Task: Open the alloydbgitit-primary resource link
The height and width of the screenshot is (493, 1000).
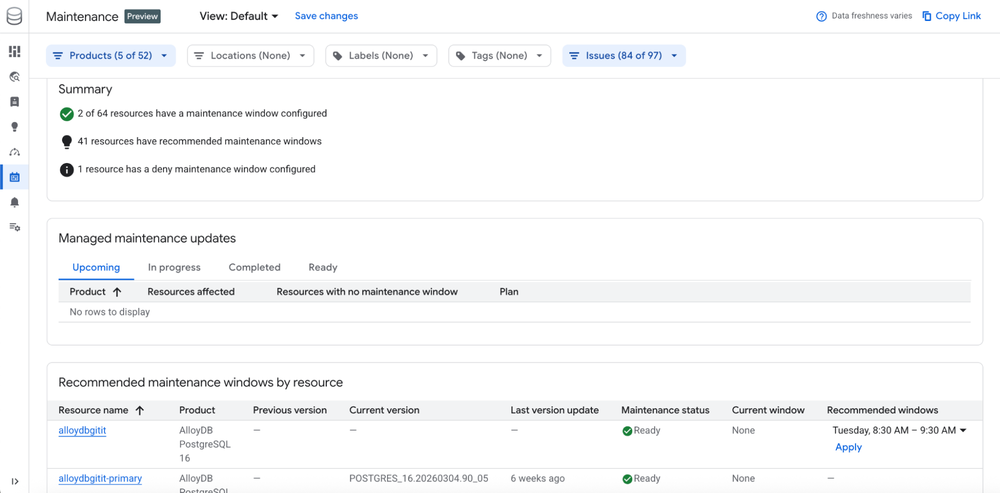Action: coord(100,478)
